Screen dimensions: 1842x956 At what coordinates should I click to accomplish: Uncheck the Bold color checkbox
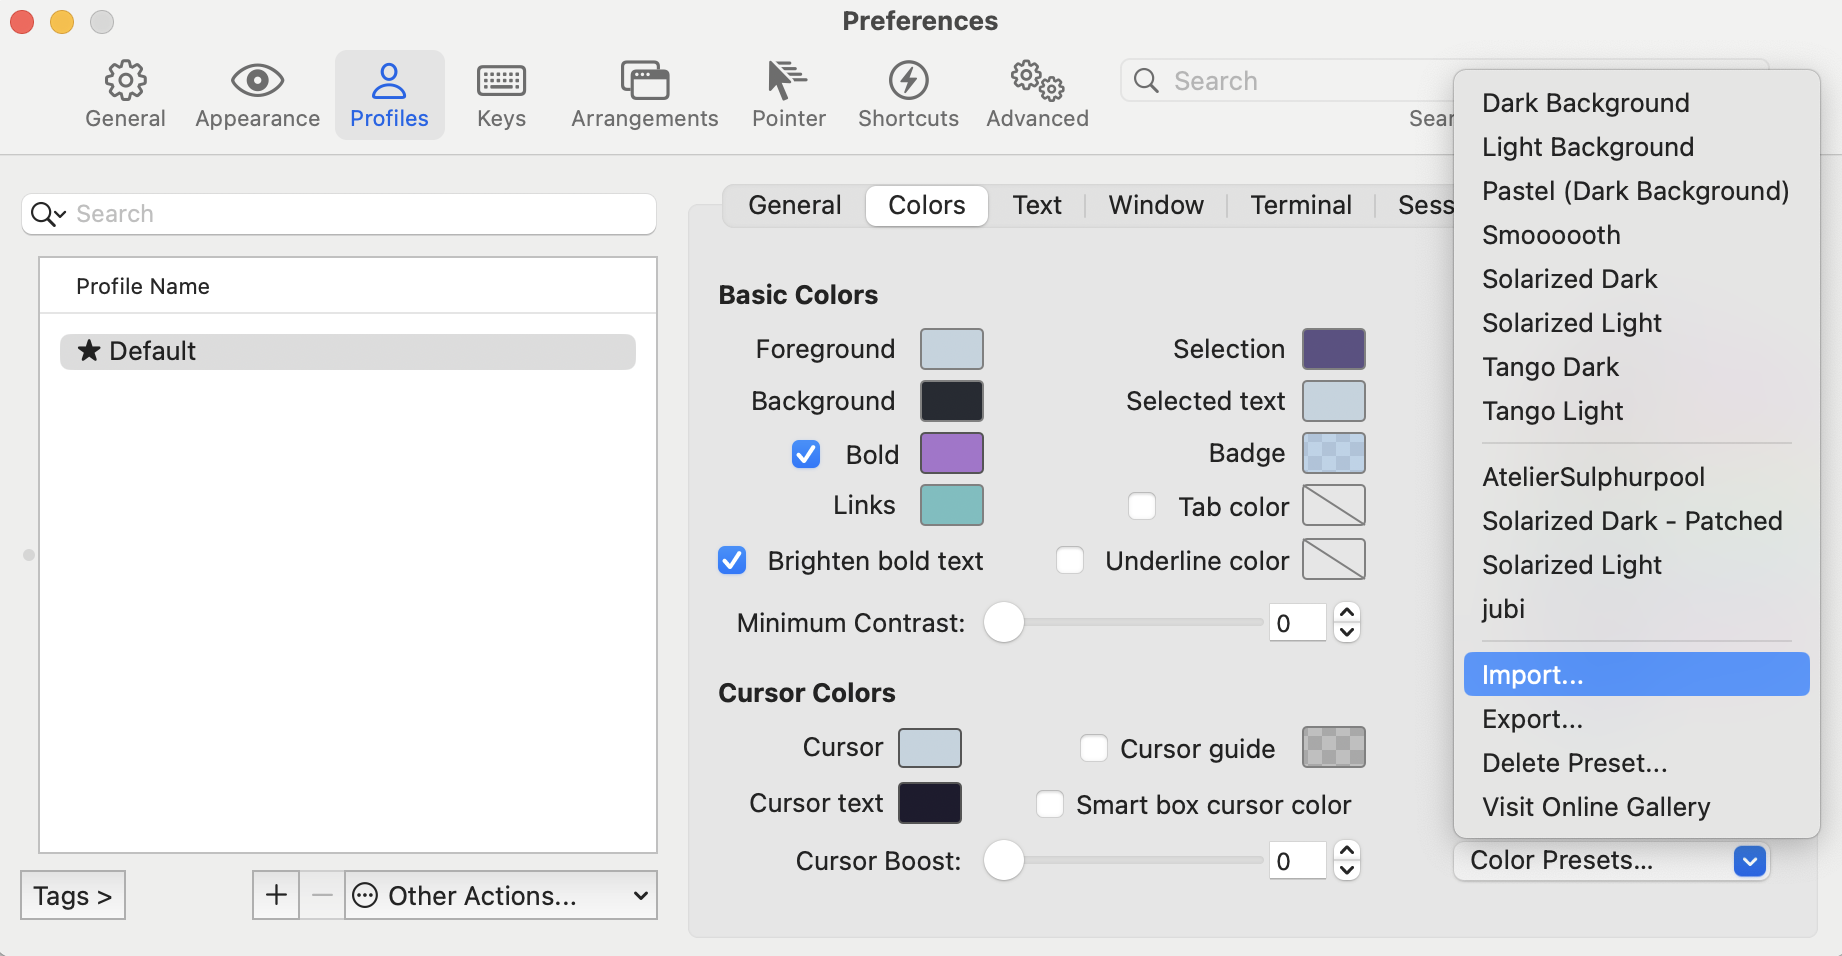click(x=806, y=453)
